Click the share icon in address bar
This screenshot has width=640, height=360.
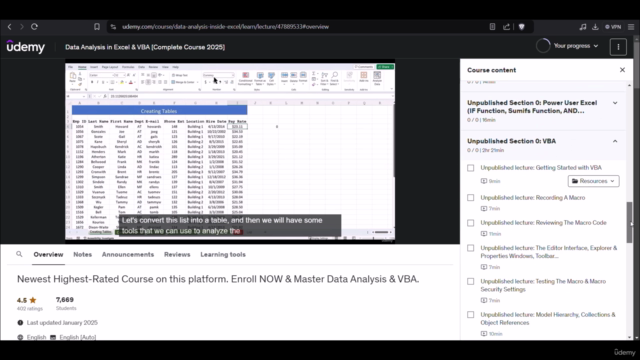(x=507, y=27)
